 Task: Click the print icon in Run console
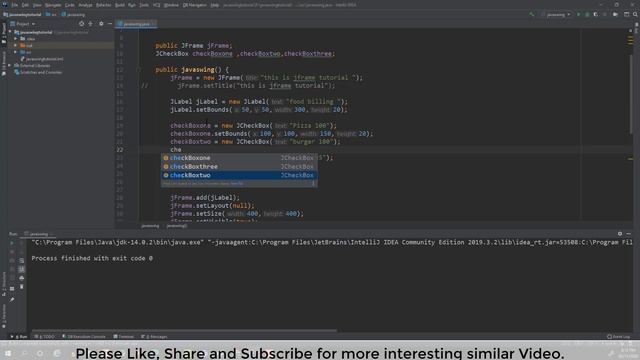(22, 278)
